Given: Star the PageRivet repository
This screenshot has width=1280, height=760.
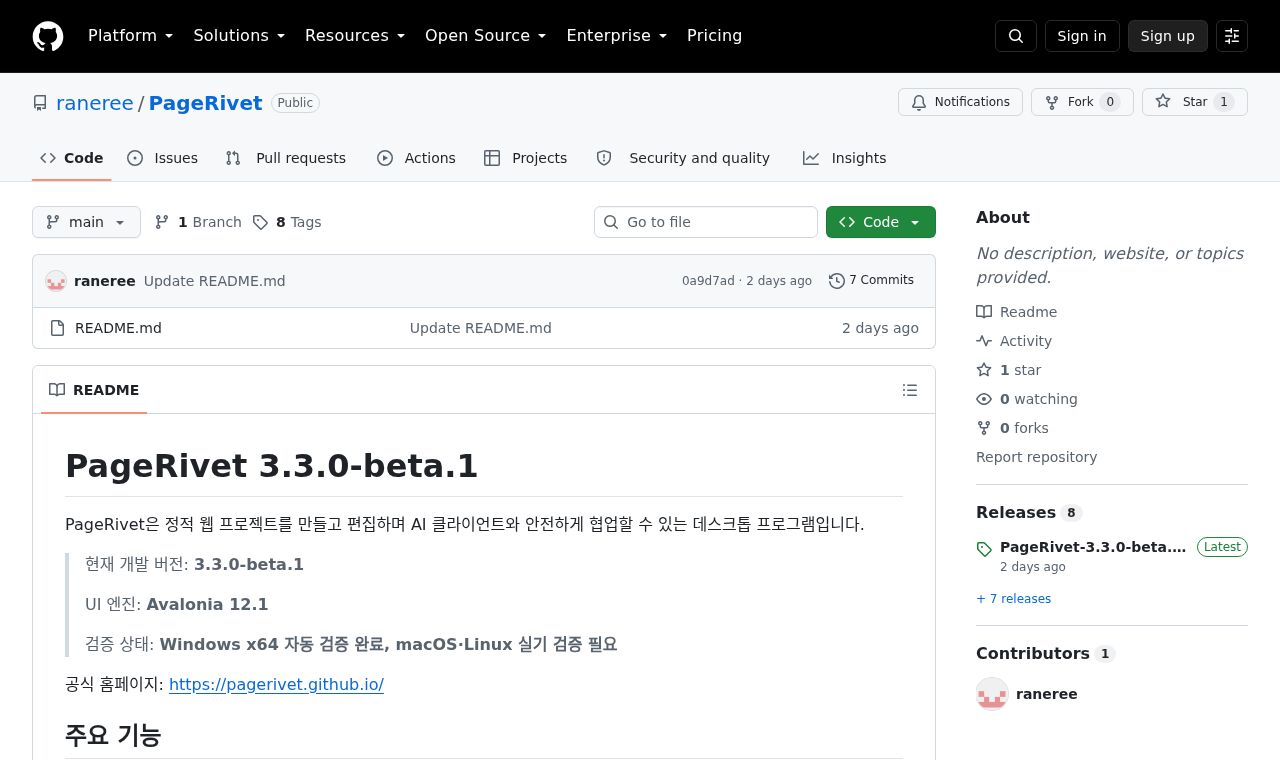Looking at the screenshot, I should 1195,102.
